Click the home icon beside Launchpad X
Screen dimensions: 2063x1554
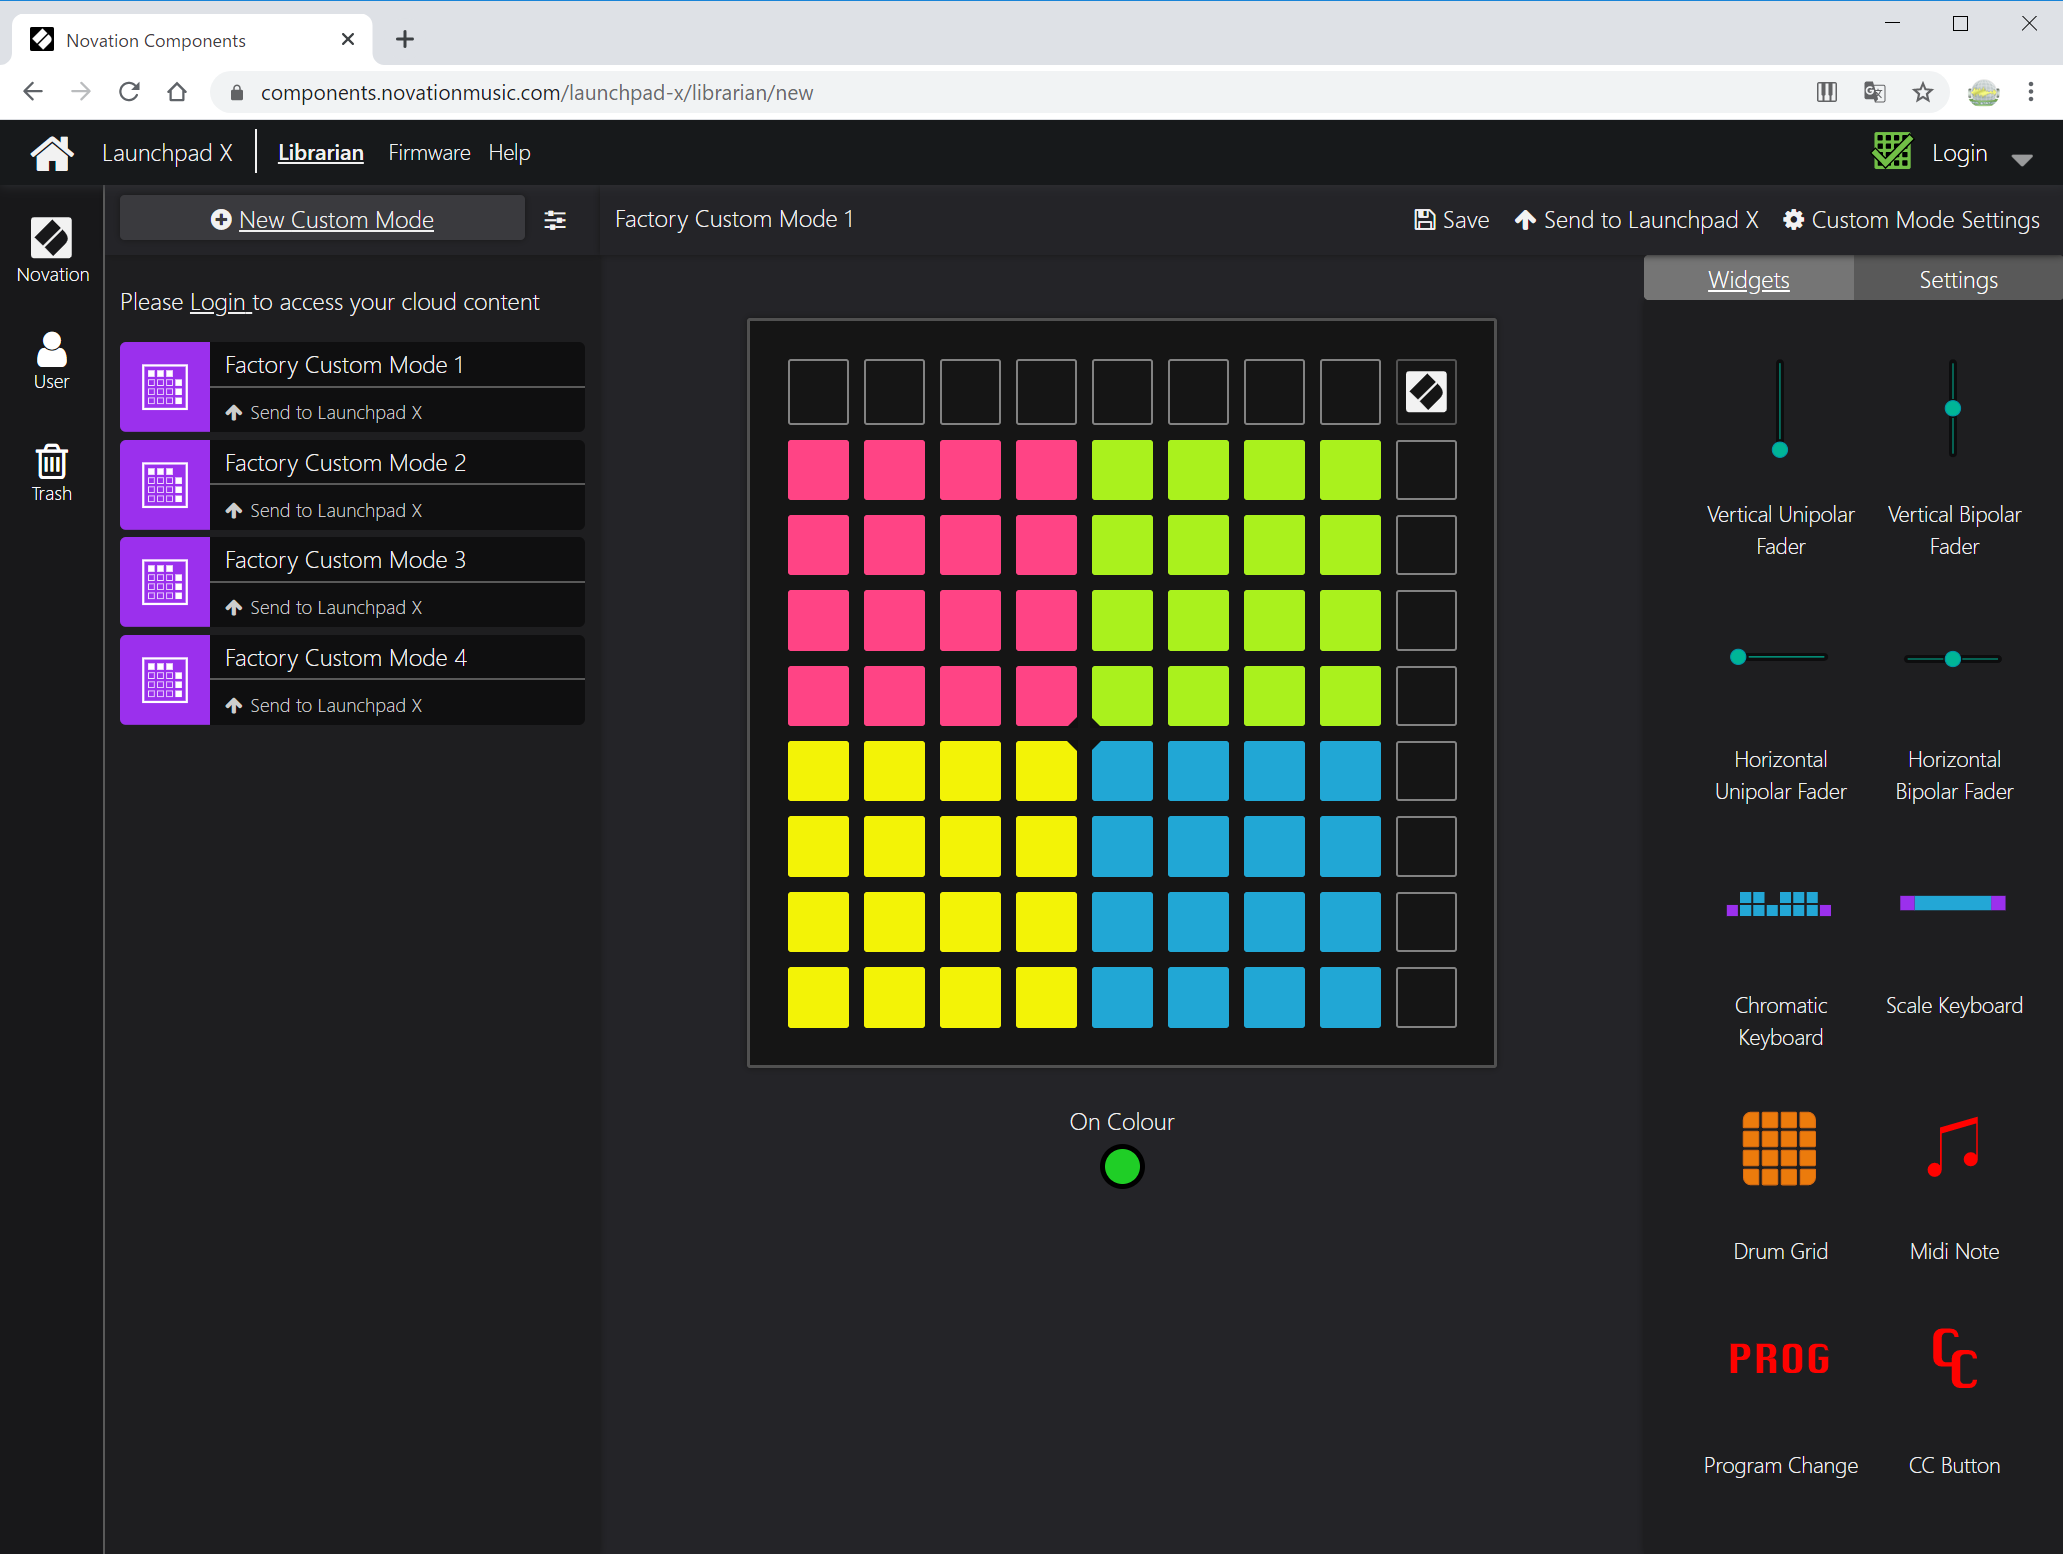[52, 153]
